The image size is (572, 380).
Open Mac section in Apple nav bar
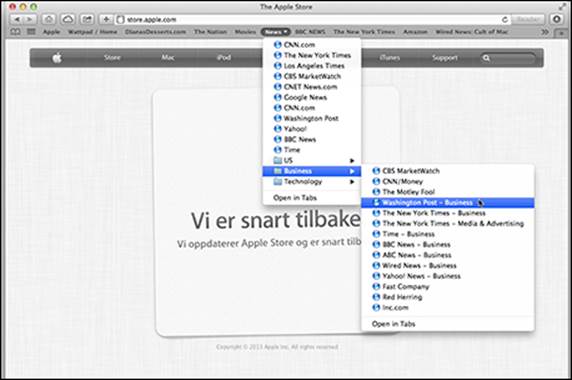coord(168,58)
